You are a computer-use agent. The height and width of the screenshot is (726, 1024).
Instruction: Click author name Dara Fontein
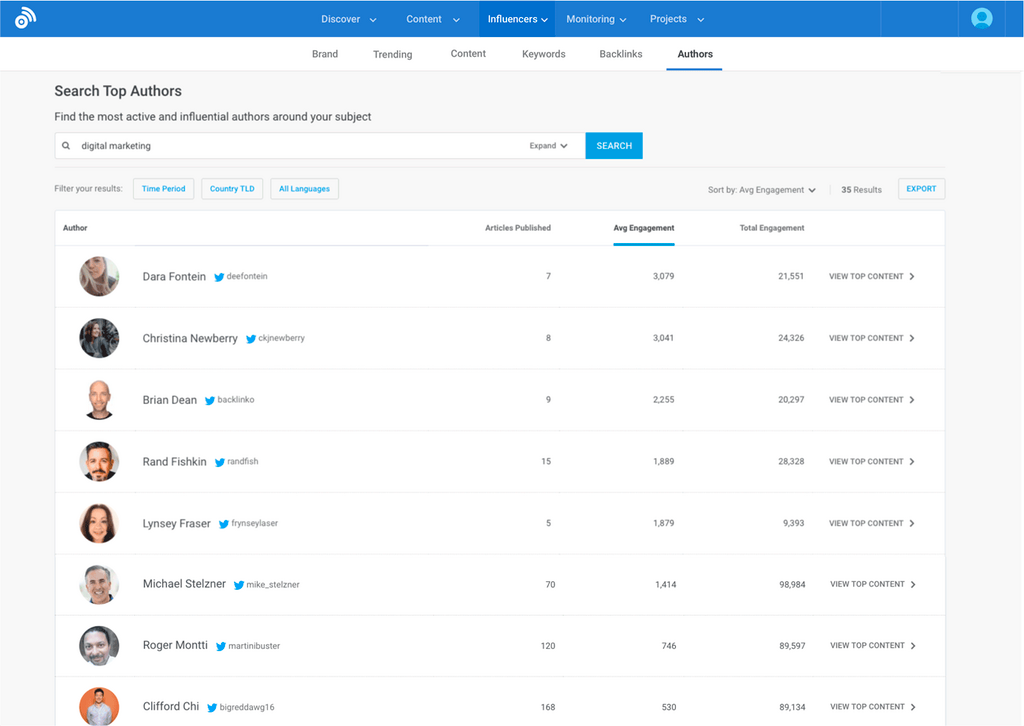(x=174, y=277)
